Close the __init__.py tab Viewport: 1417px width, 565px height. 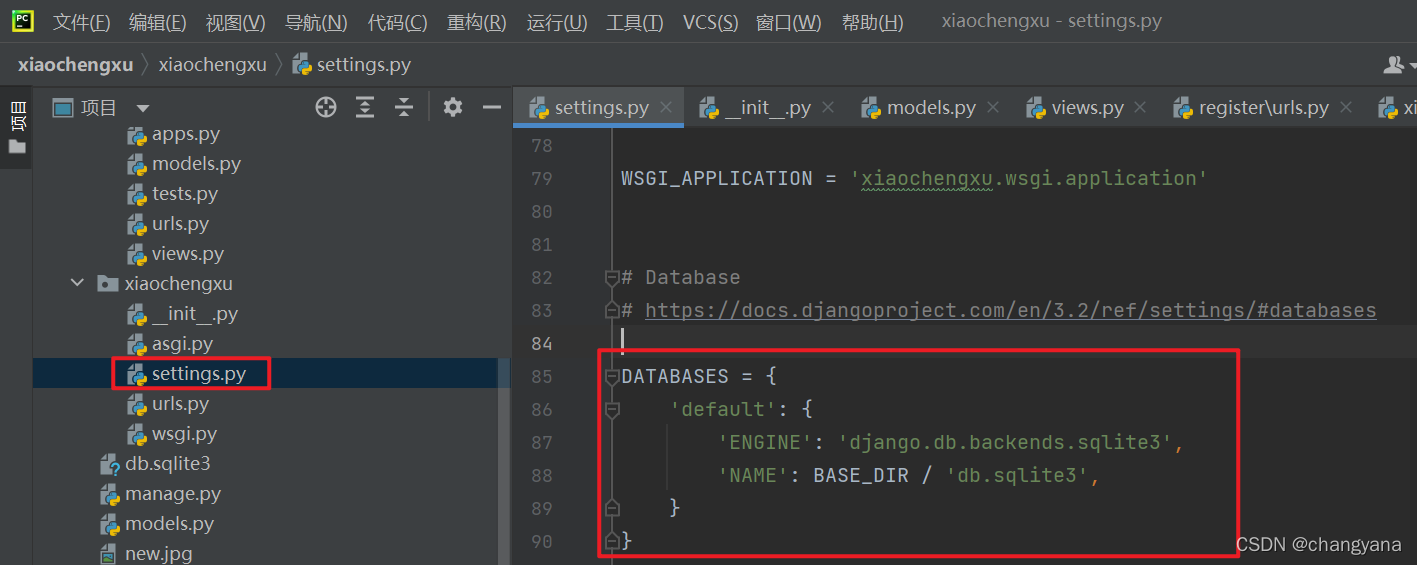828,107
